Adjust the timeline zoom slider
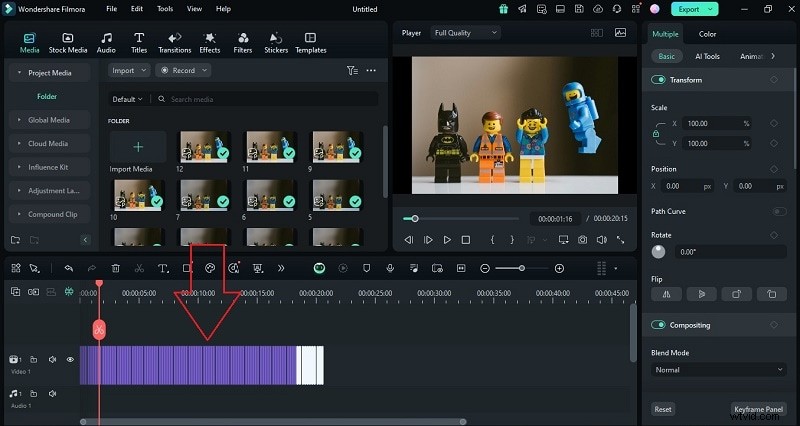This screenshot has width=800, height=426. point(521,268)
